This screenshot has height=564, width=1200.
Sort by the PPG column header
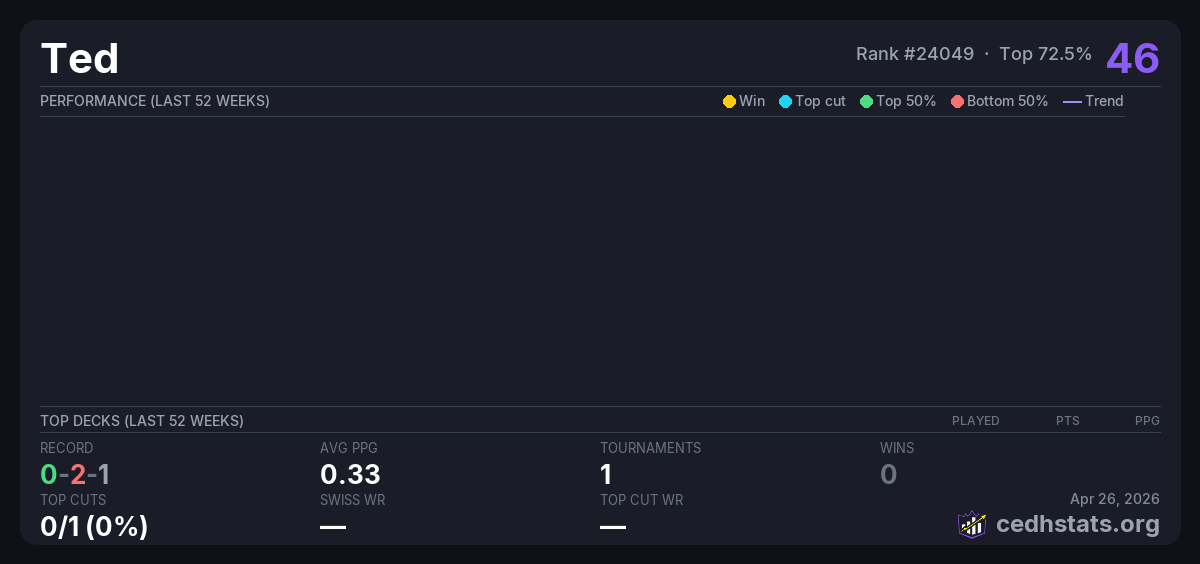click(x=1147, y=421)
